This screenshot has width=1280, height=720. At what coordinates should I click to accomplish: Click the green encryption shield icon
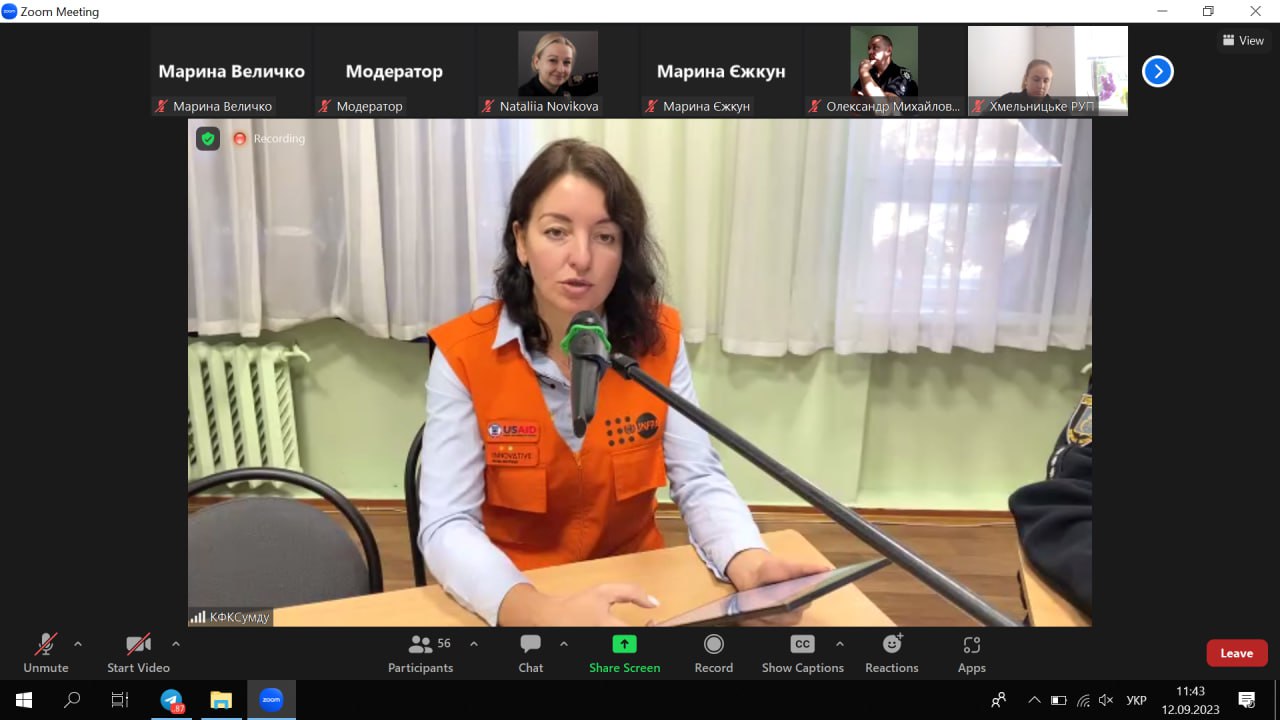pos(208,139)
